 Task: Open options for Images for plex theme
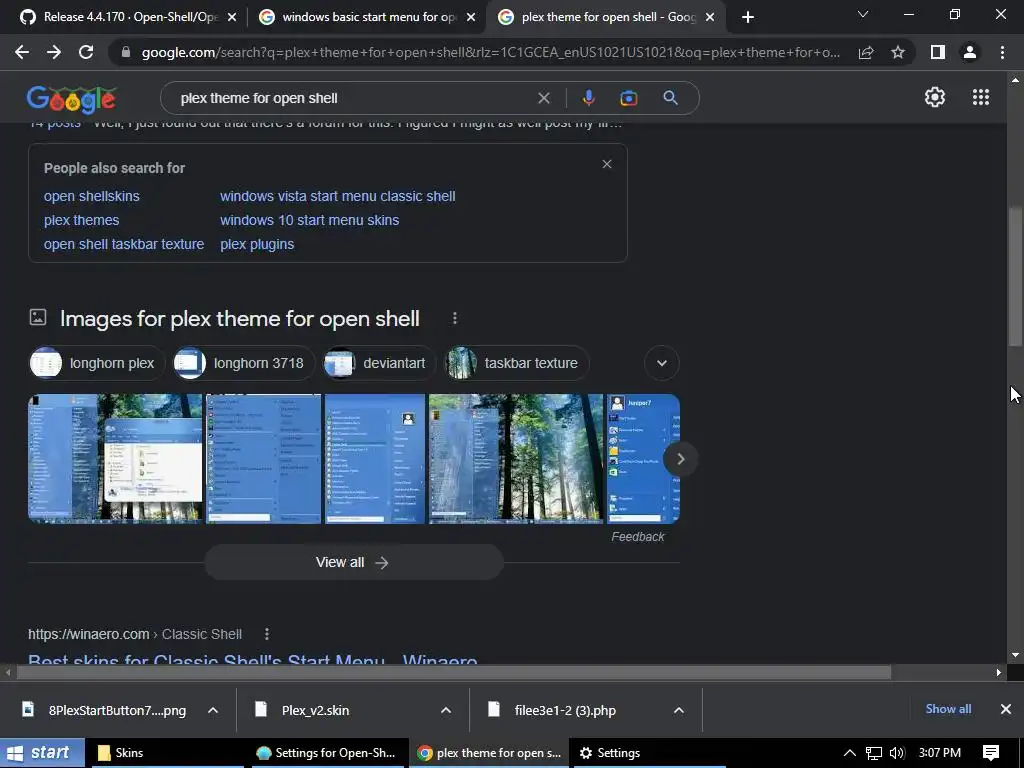click(455, 318)
